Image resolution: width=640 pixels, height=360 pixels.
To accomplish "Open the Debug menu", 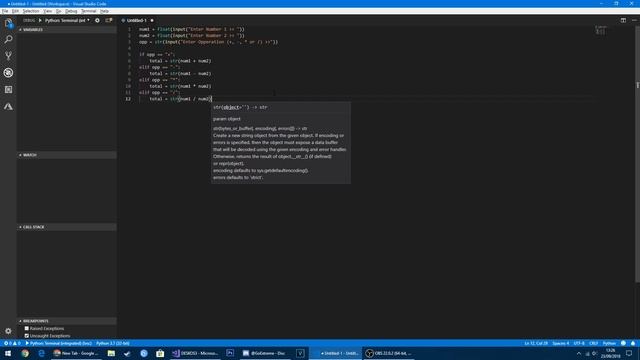I will [x=71, y=11].
